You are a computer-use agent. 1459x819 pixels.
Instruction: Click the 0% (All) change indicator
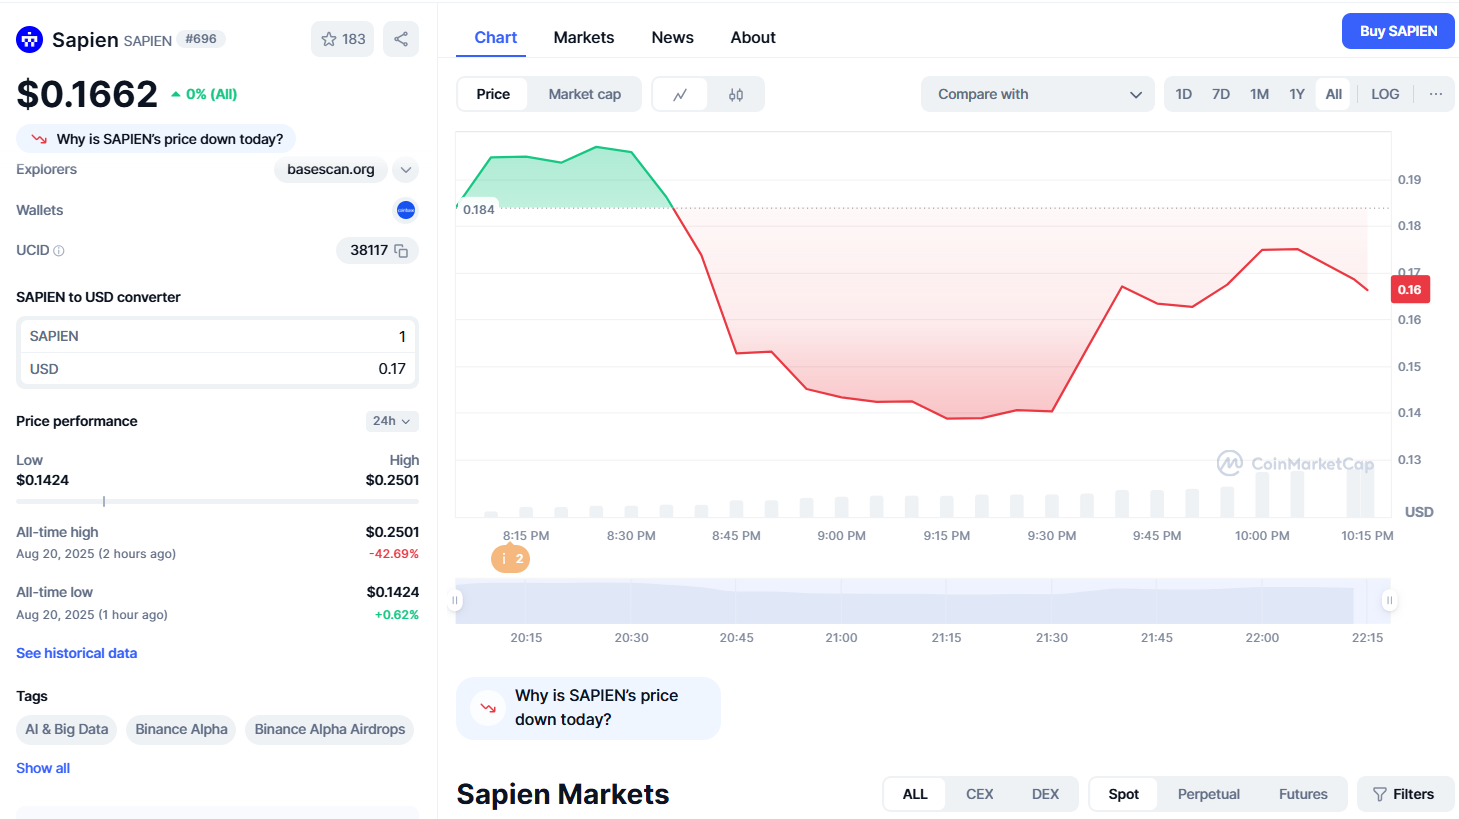[x=204, y=94]
